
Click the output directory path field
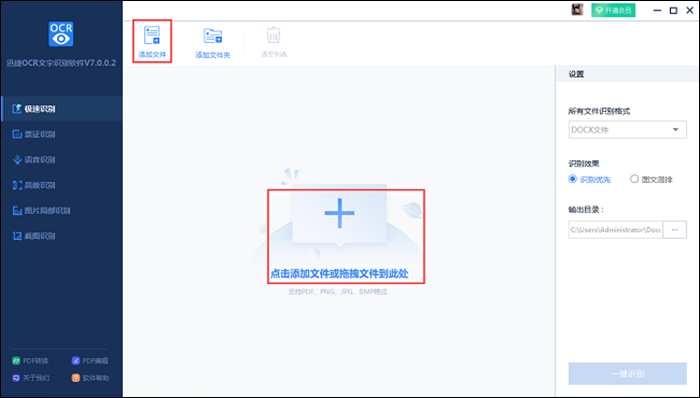(x=615, y=230)
